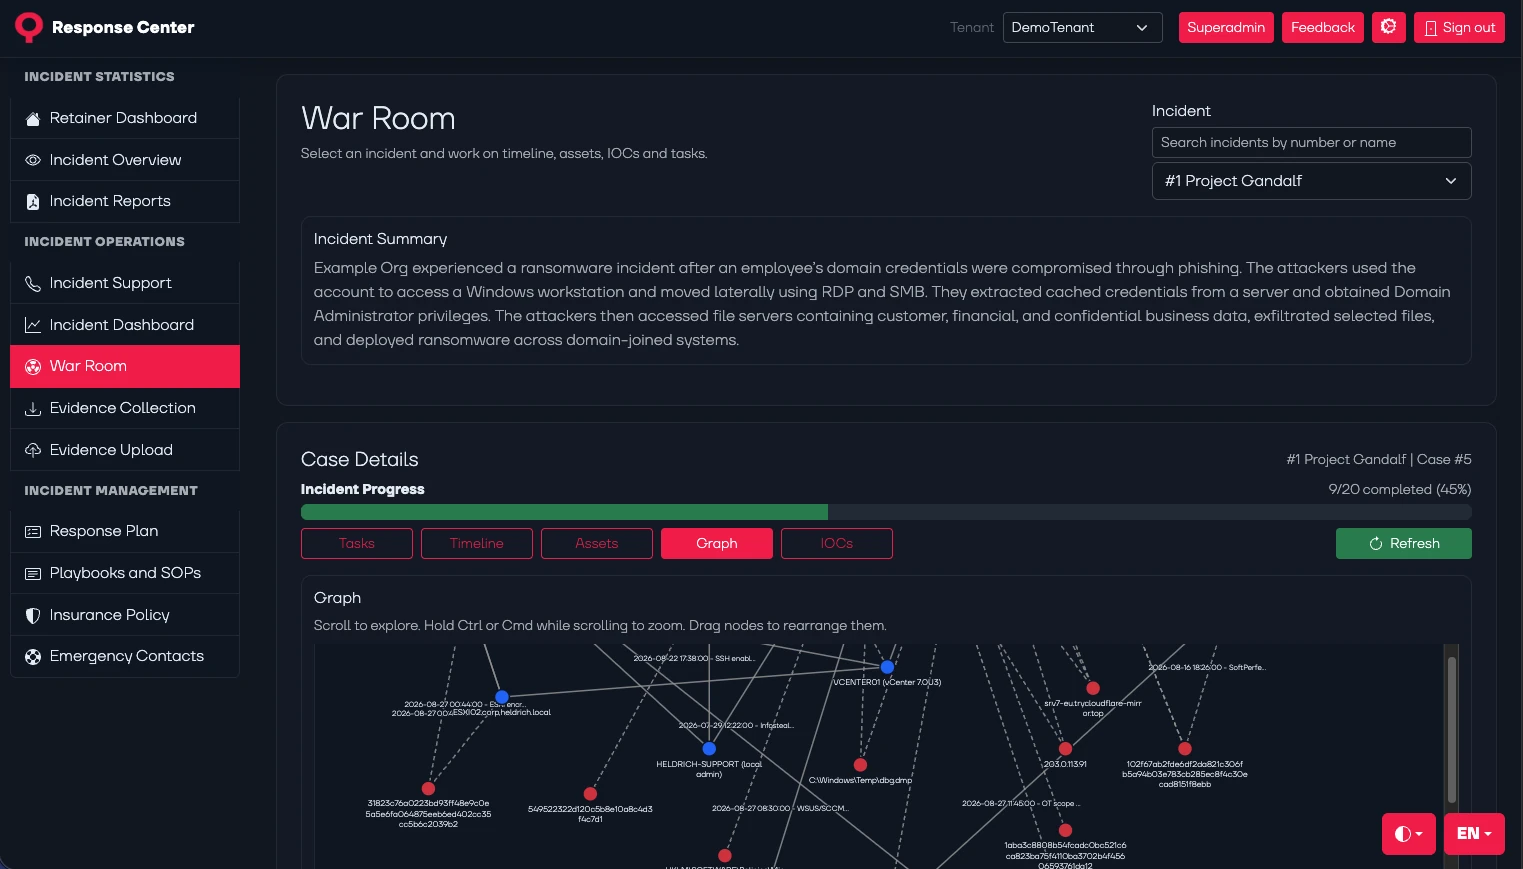Click the Evidence Upload cloud icon
This screenshot has width=1523, height=869.
33,450
